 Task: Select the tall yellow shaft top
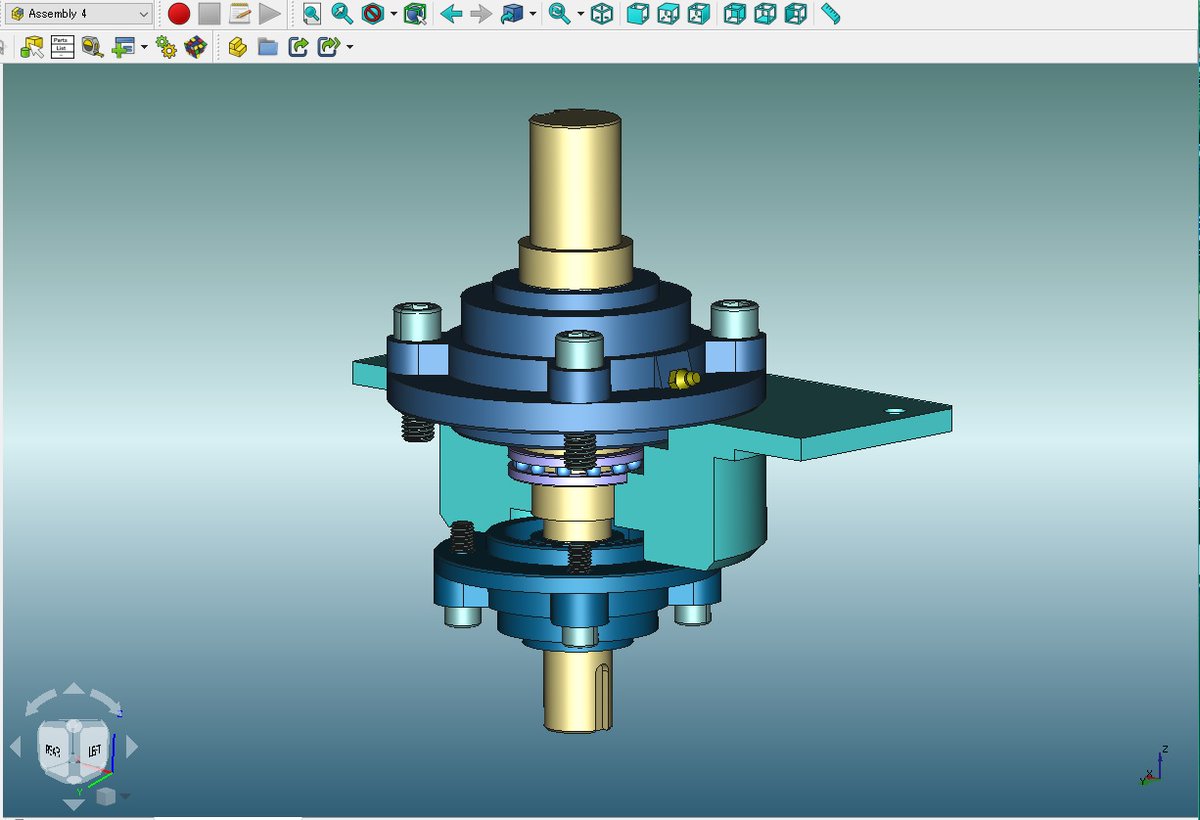tap(576, 180)
